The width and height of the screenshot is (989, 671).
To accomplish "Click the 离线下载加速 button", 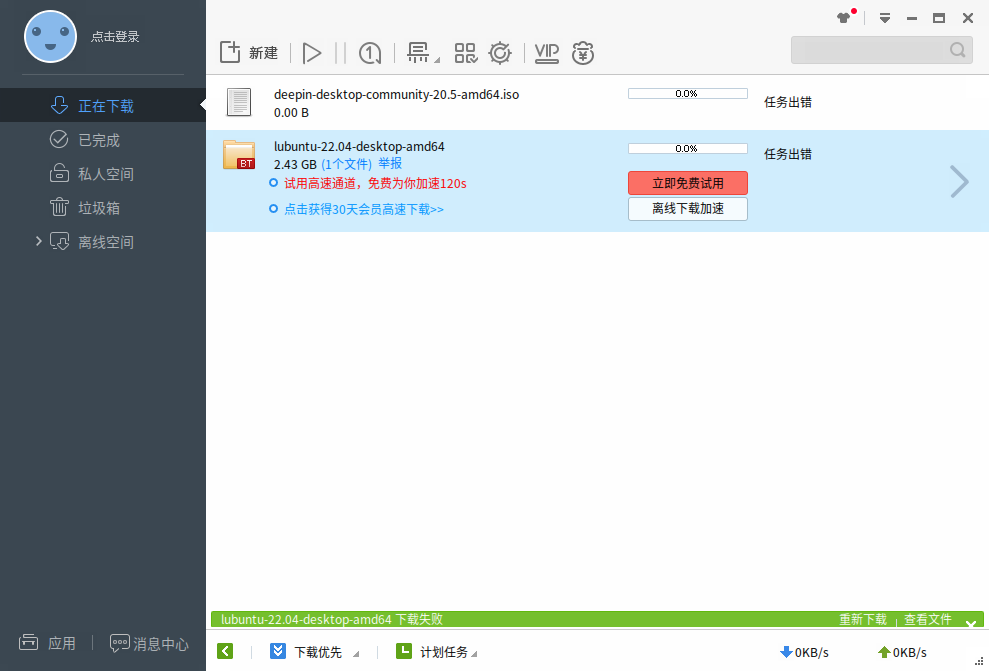I will pyautogui.click(x=687, y=209).
